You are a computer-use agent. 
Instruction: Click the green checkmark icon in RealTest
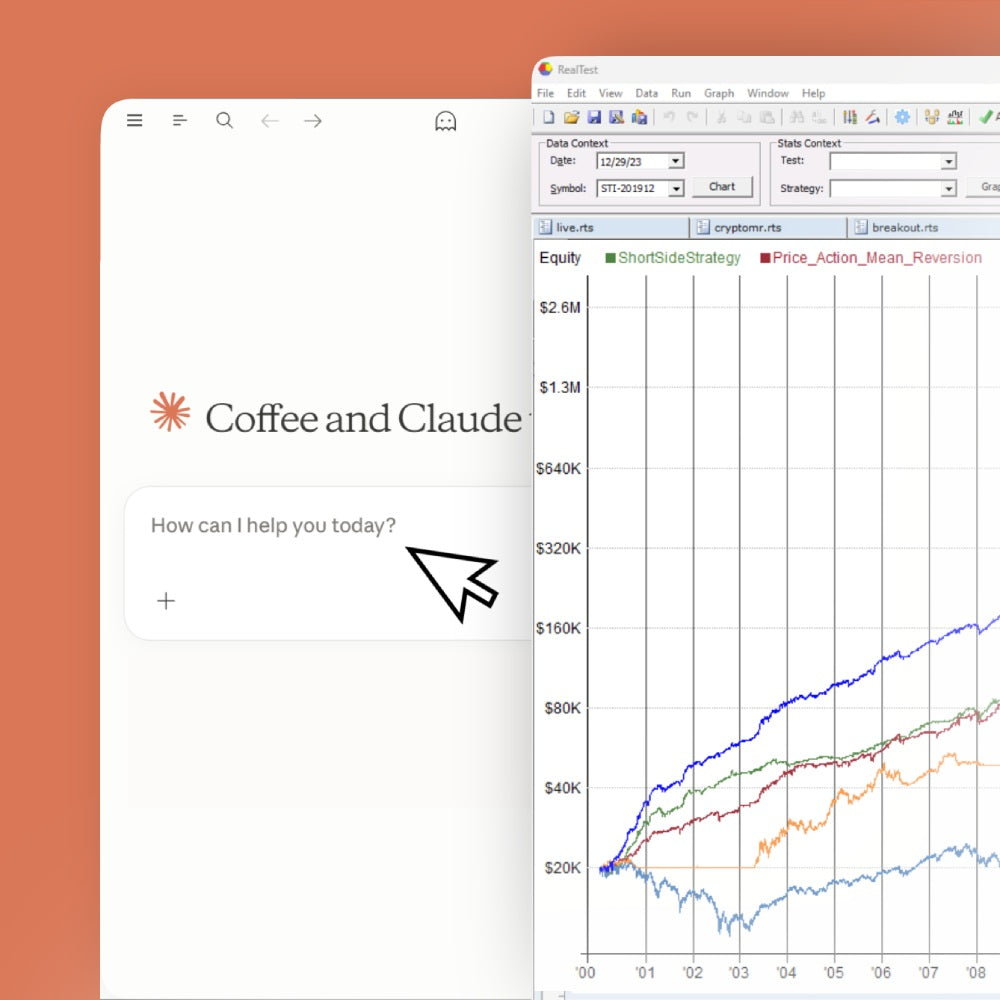click(985, 117)
